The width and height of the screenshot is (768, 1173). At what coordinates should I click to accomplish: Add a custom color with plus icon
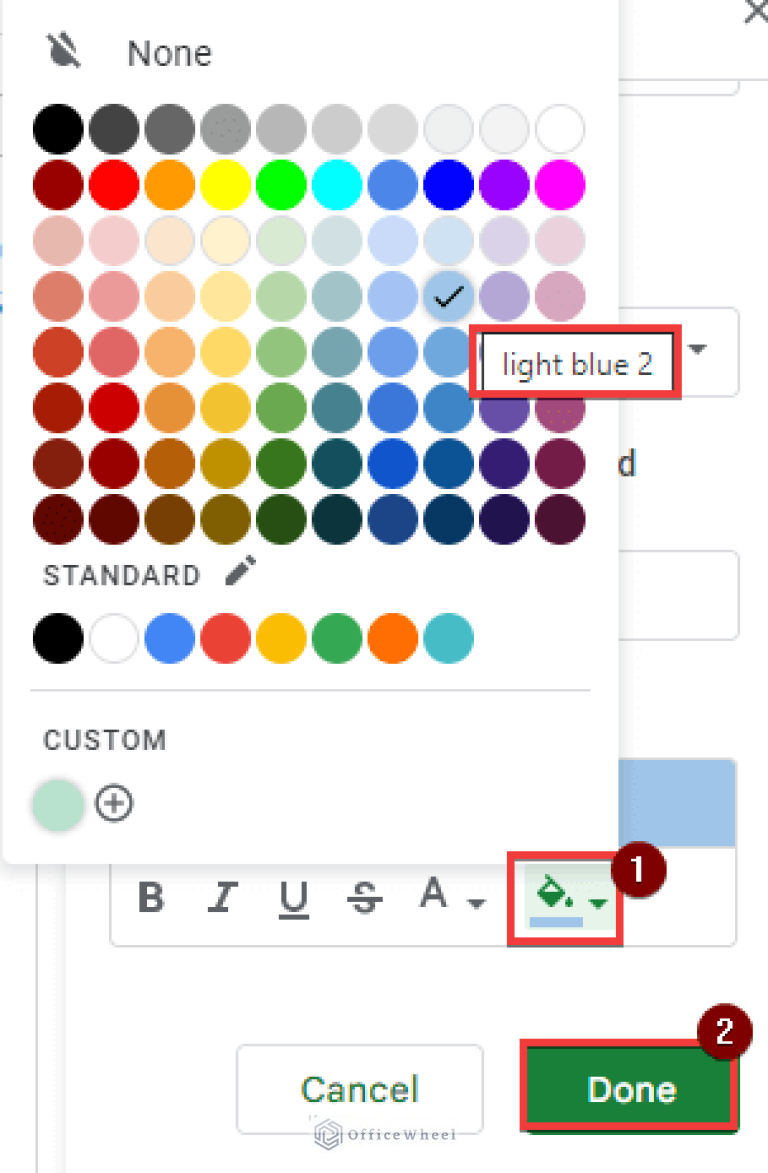pos(114,803)
